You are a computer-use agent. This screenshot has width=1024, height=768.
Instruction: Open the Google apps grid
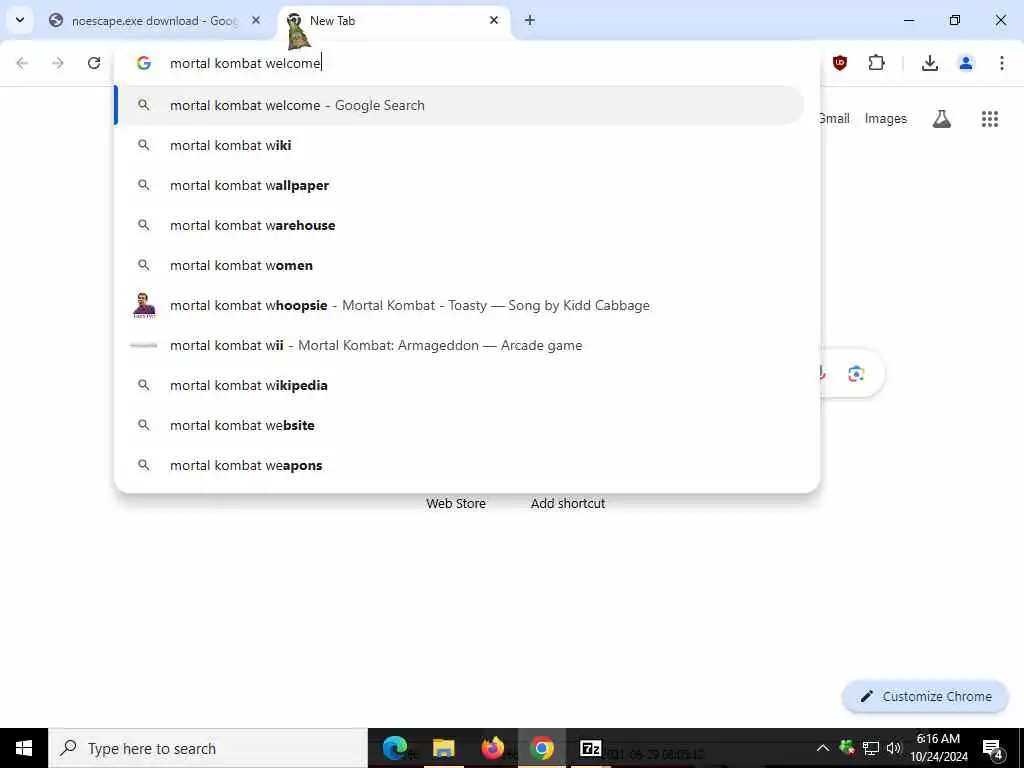[x=990, y=119]
